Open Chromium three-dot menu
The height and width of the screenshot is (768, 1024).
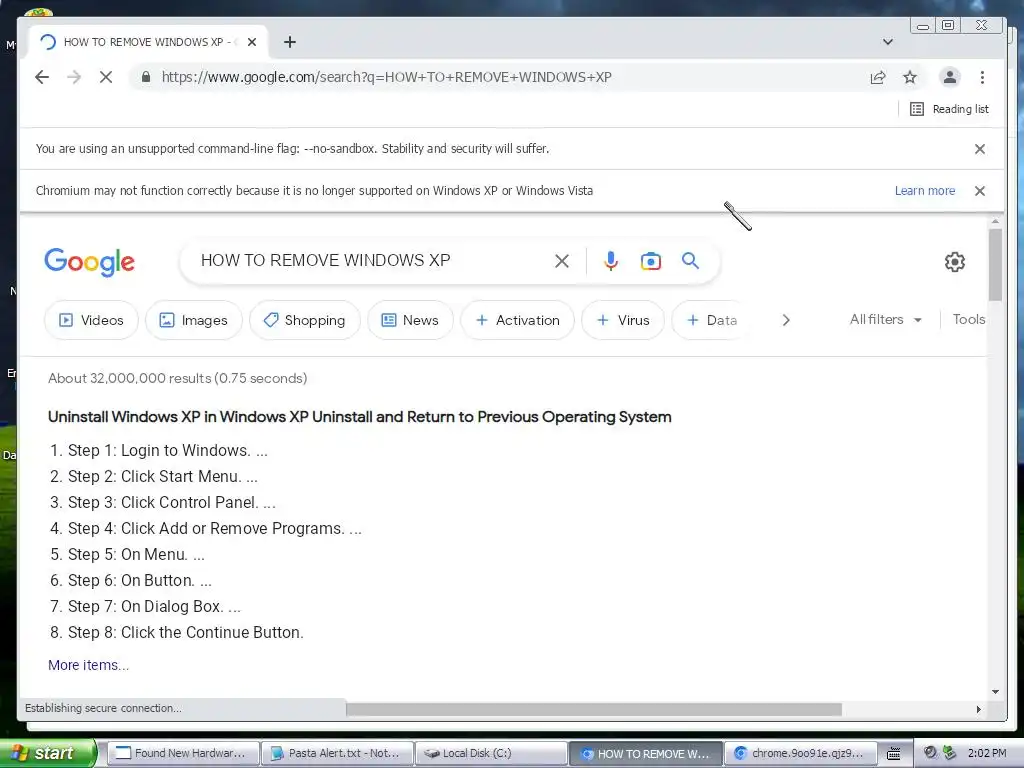[x=982, y=77]
